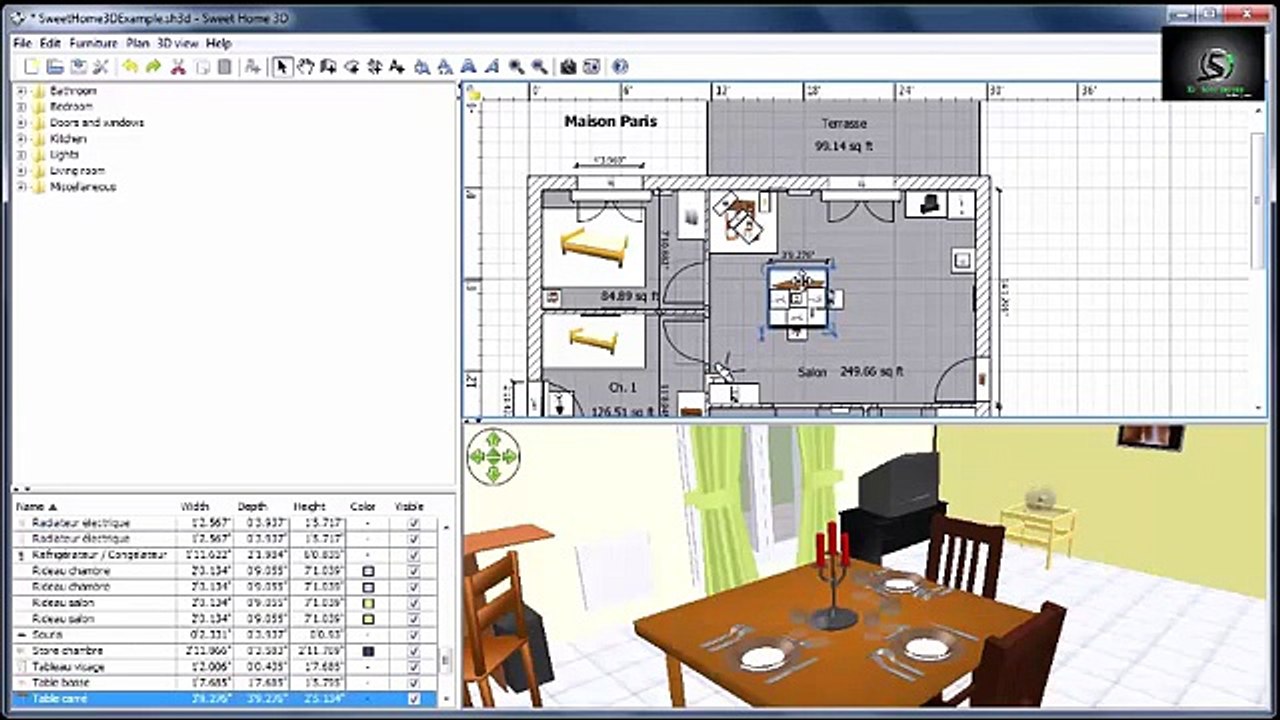
Task: Uncheck Visible for Store chambre row
Action: 414,651
